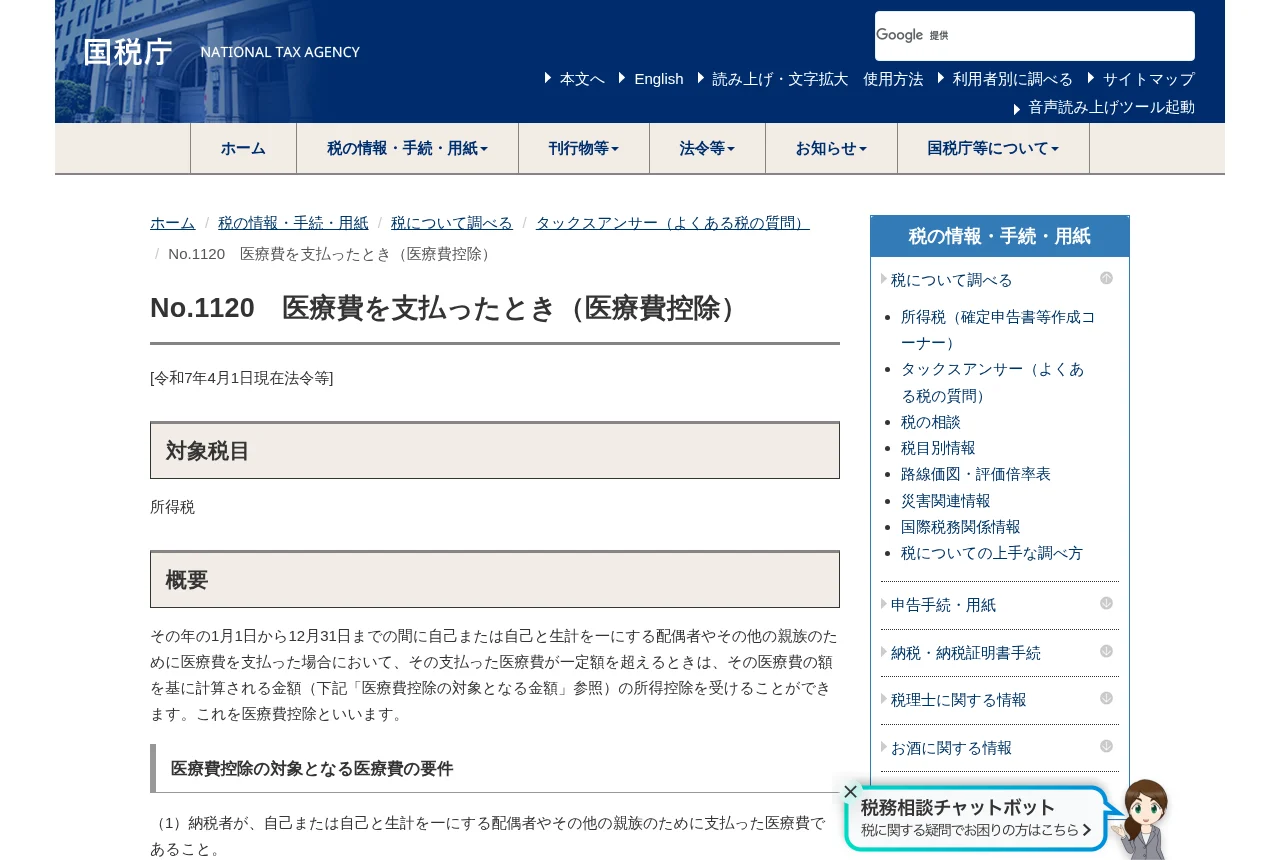Close the tax chatbot banner with X
The width and height of the screenshot is (1280, 860).
(x=850, y=792)
